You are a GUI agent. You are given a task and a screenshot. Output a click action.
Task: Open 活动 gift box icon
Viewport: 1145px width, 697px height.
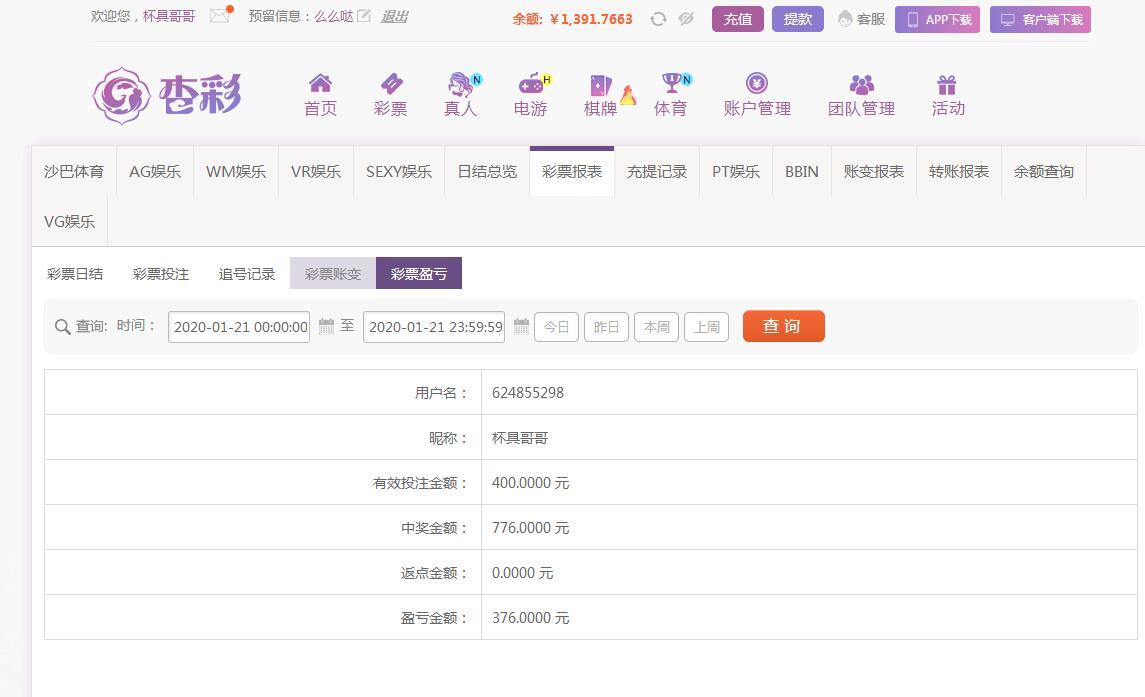(947, 84)
